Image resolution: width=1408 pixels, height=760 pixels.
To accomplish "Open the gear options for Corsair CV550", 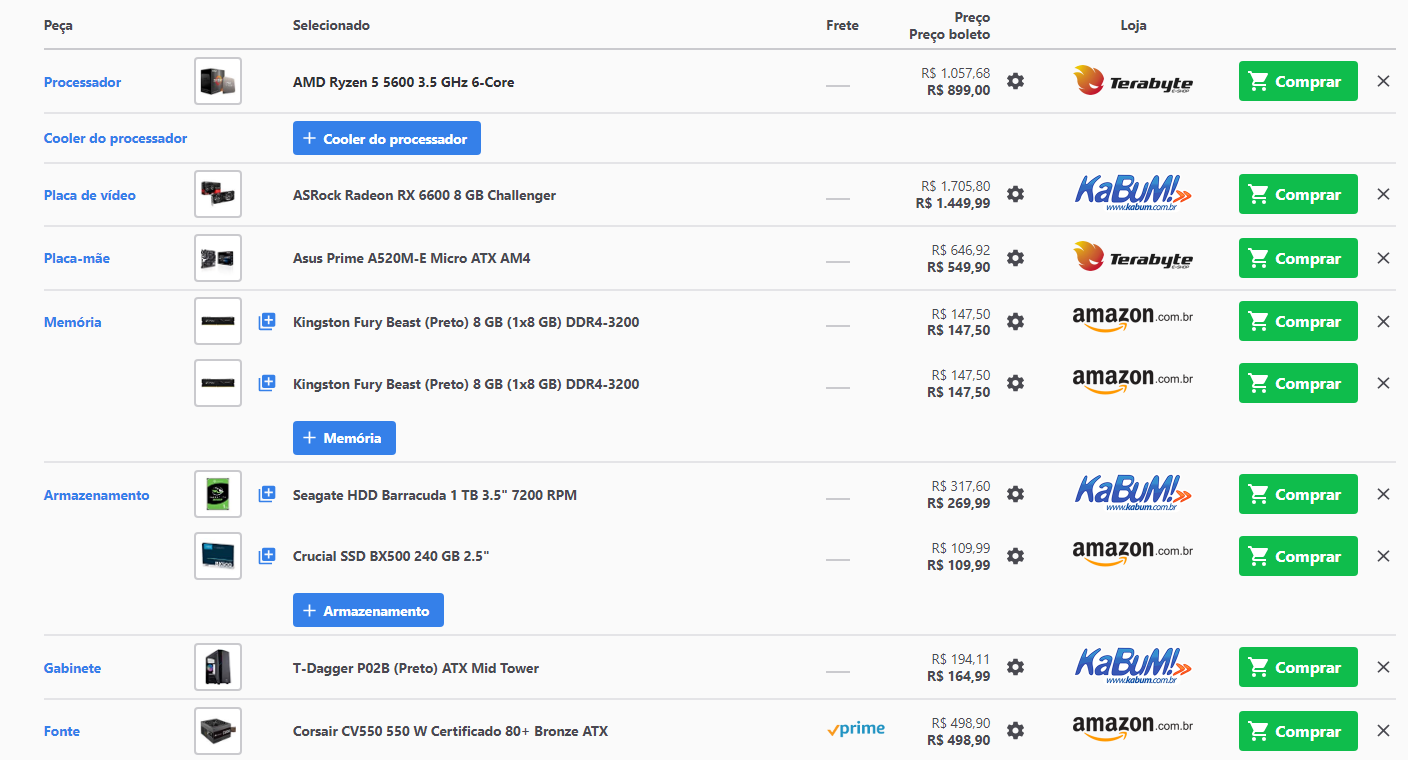I will point(1015,731).
